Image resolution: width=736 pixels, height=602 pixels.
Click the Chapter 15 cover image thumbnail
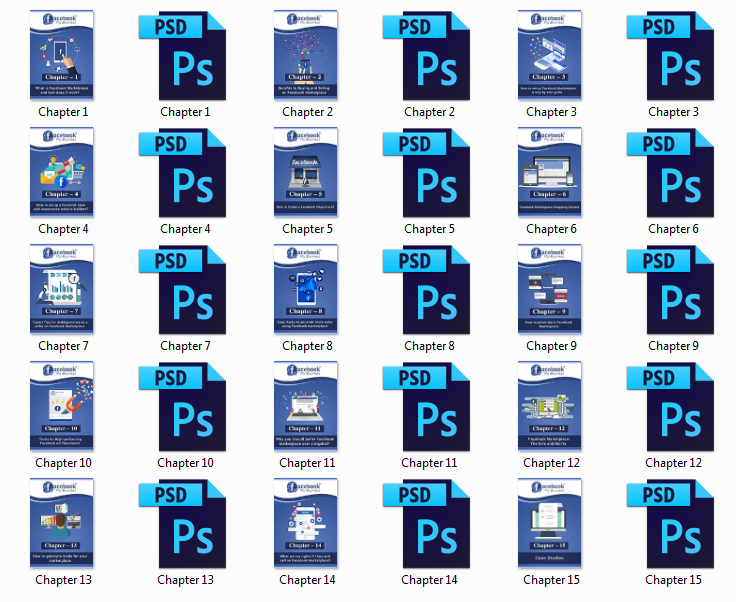pyautogui.click(x=550, y=523)
